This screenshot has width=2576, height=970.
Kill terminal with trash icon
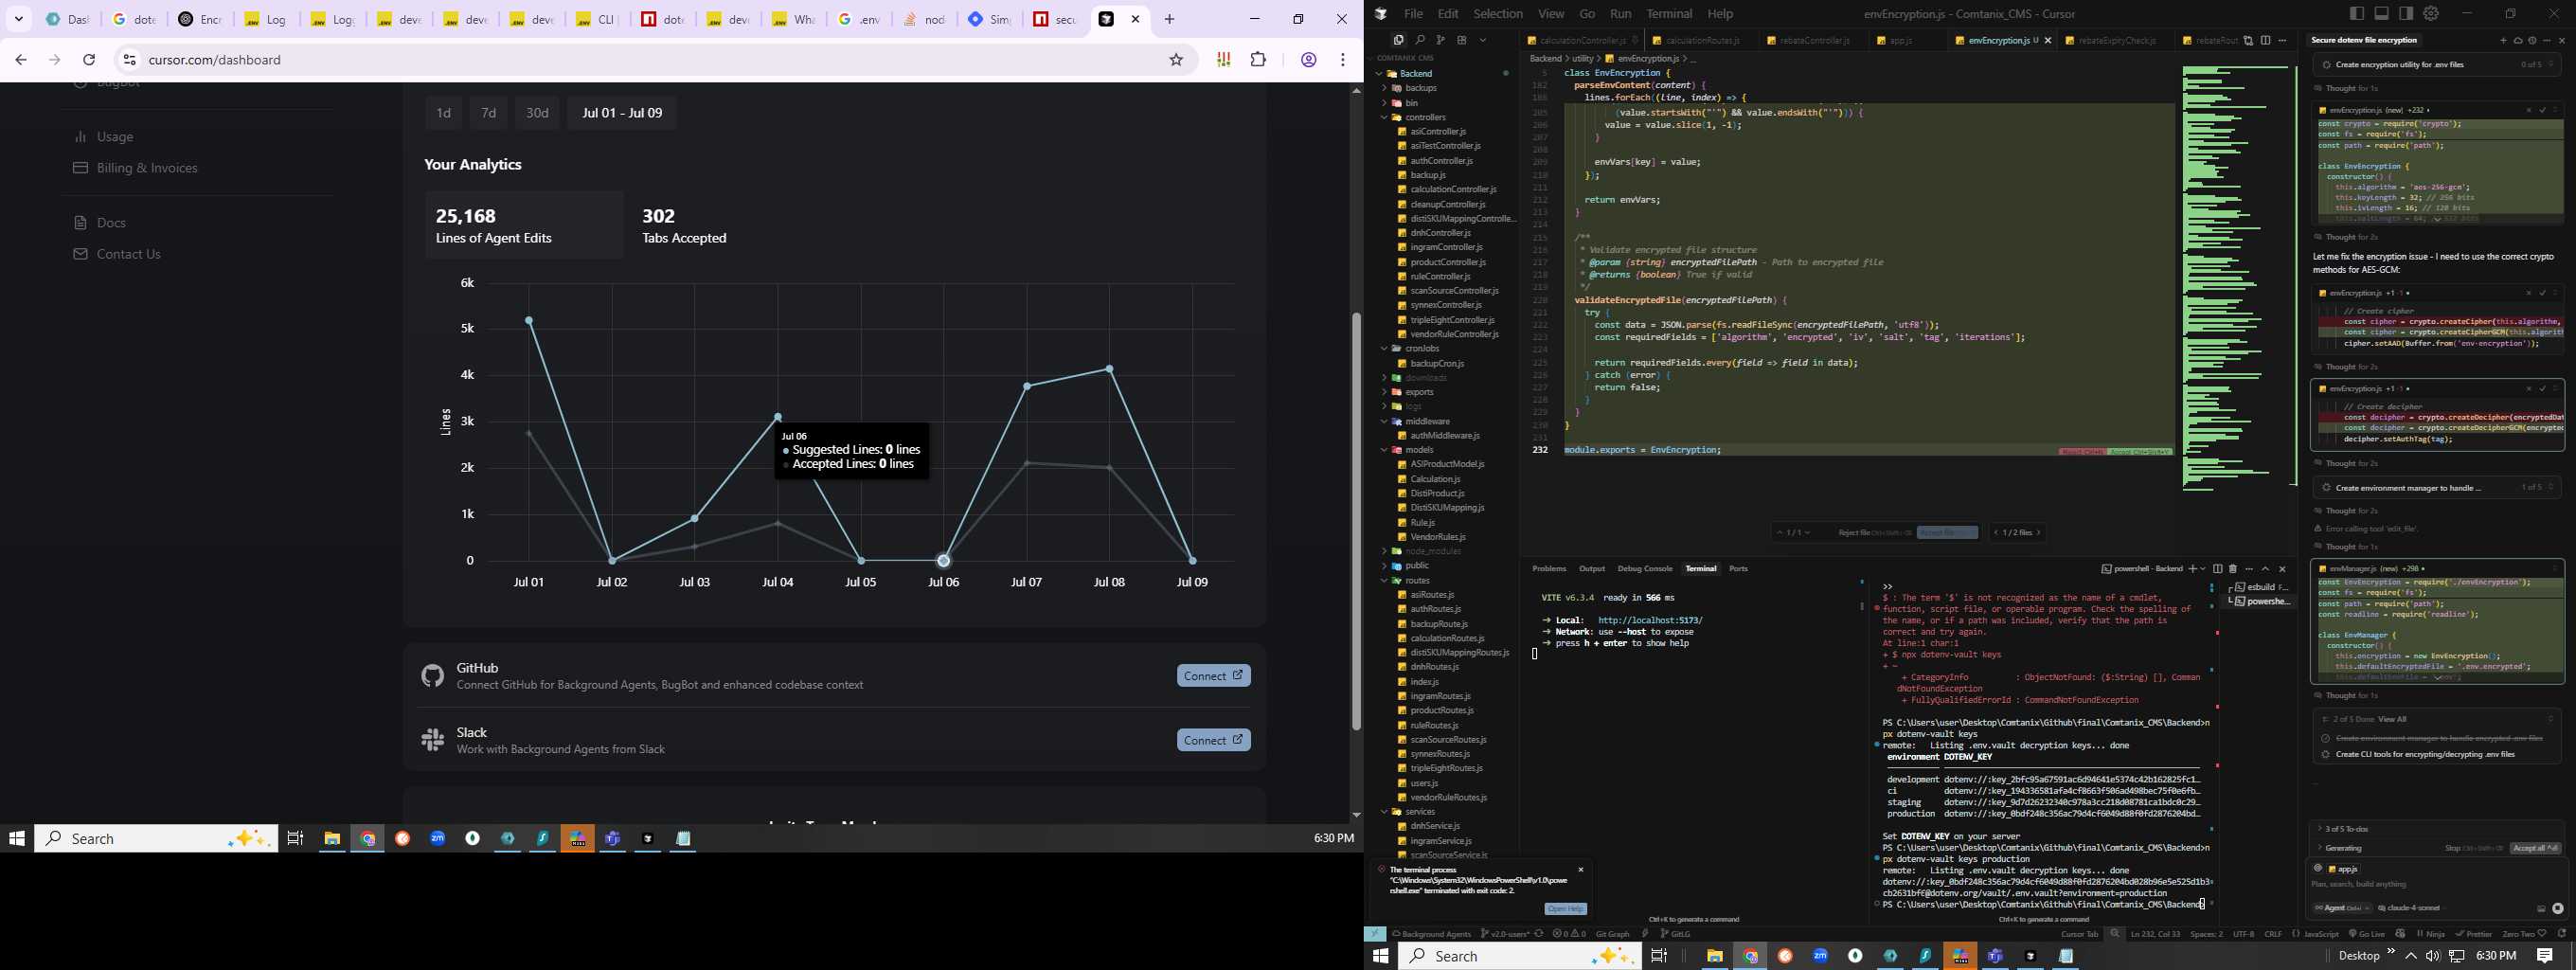2232,568
